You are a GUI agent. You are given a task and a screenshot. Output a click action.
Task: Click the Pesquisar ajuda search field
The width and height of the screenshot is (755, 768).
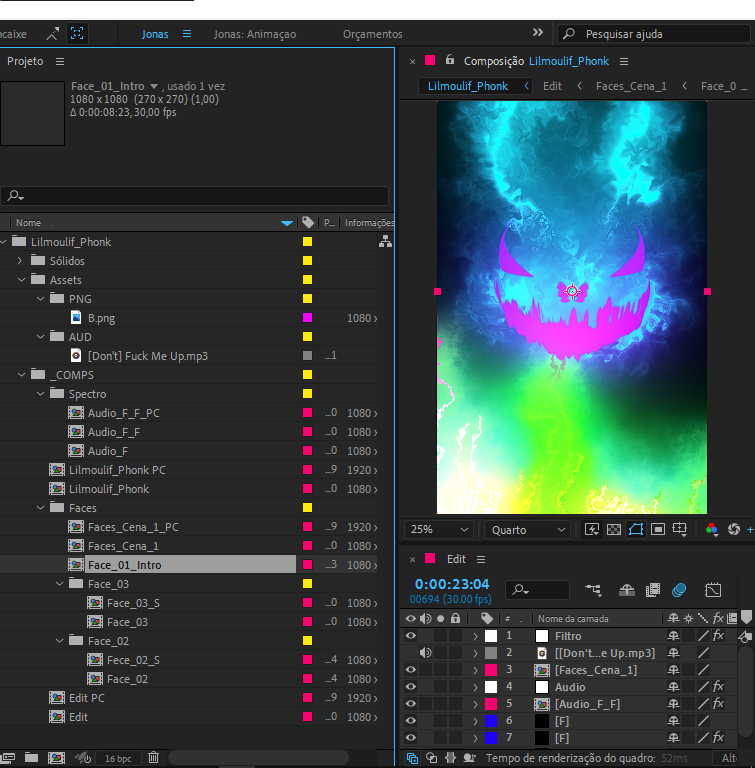(x=653, y=34)
